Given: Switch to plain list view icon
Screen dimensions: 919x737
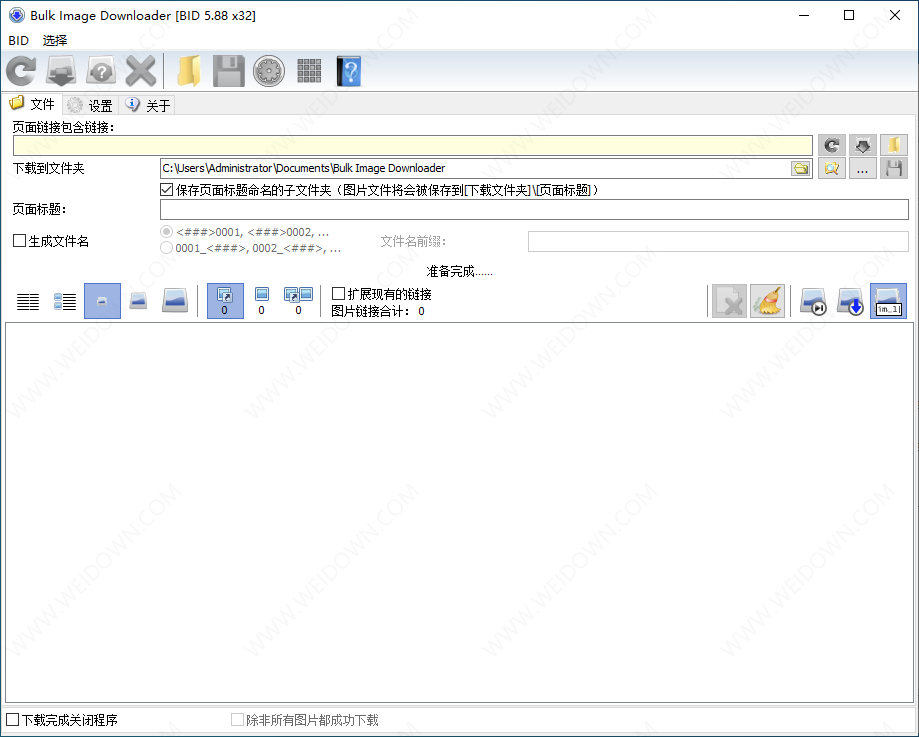Looking at the screenshot, I should tap(28, 301).
